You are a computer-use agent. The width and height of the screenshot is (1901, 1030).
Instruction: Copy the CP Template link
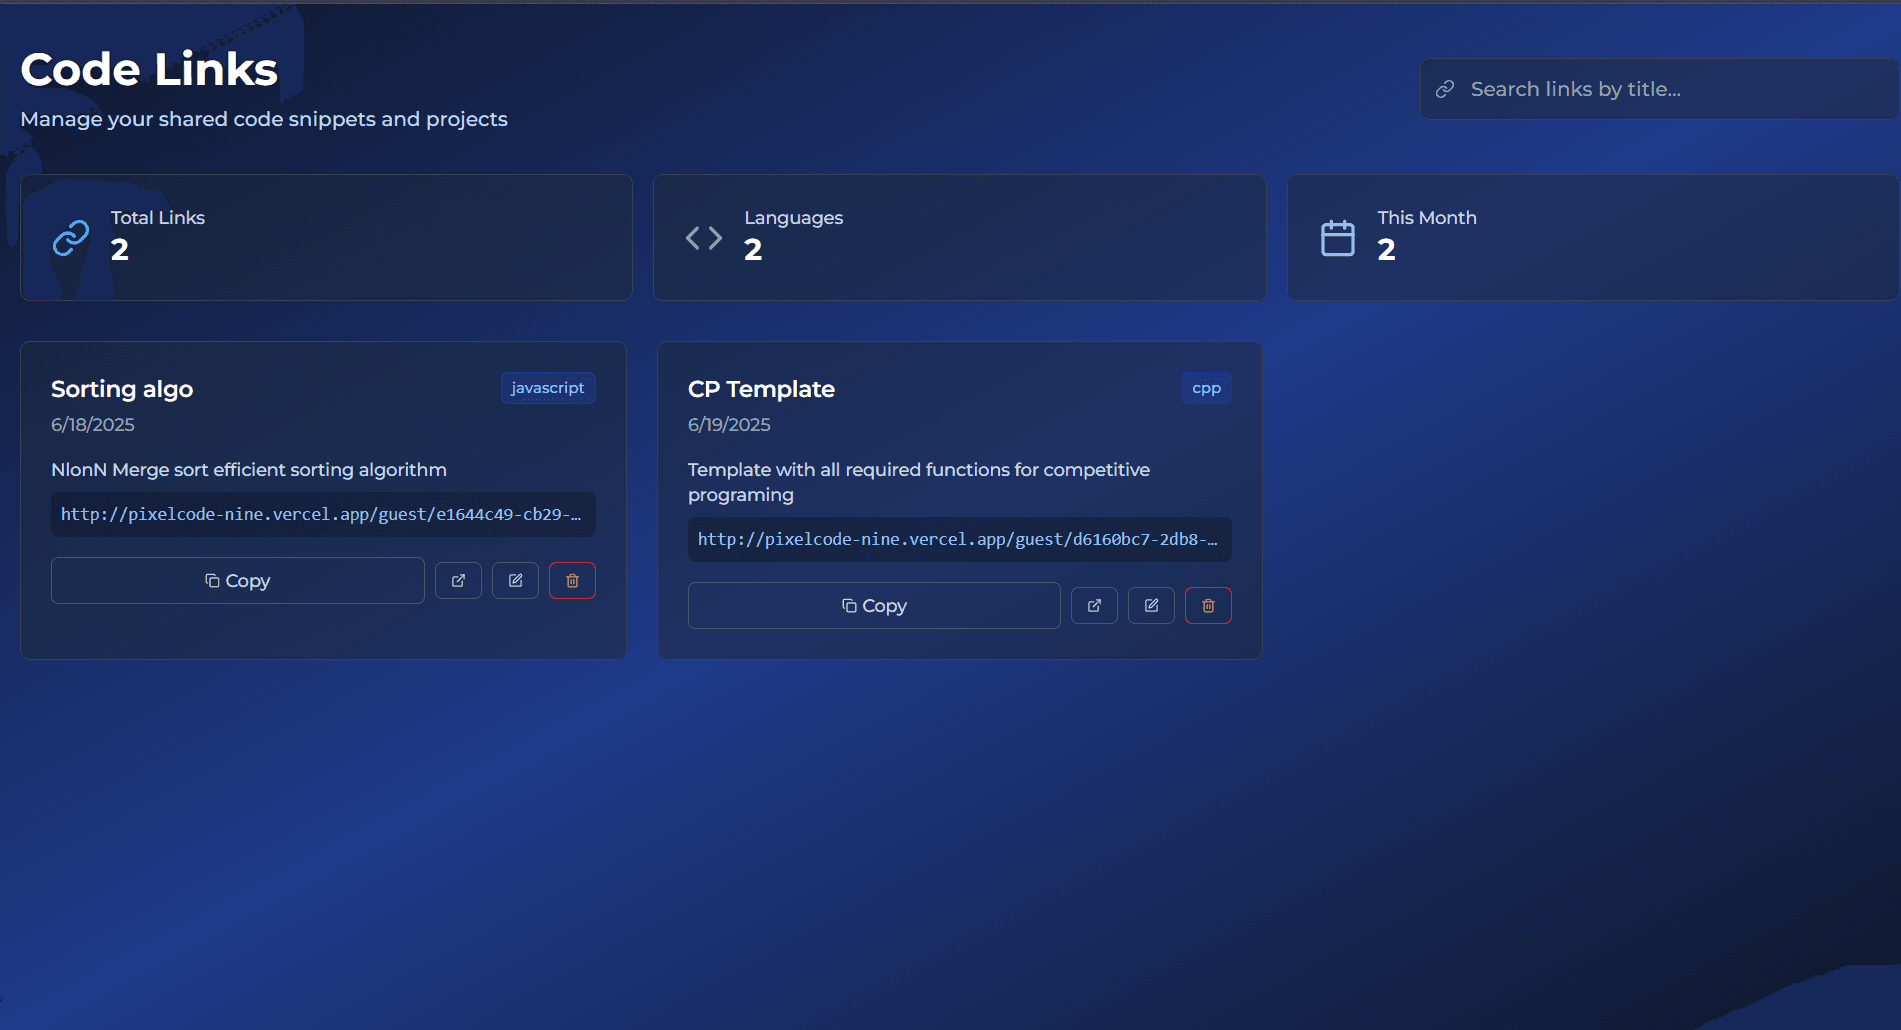click(874, 606)
